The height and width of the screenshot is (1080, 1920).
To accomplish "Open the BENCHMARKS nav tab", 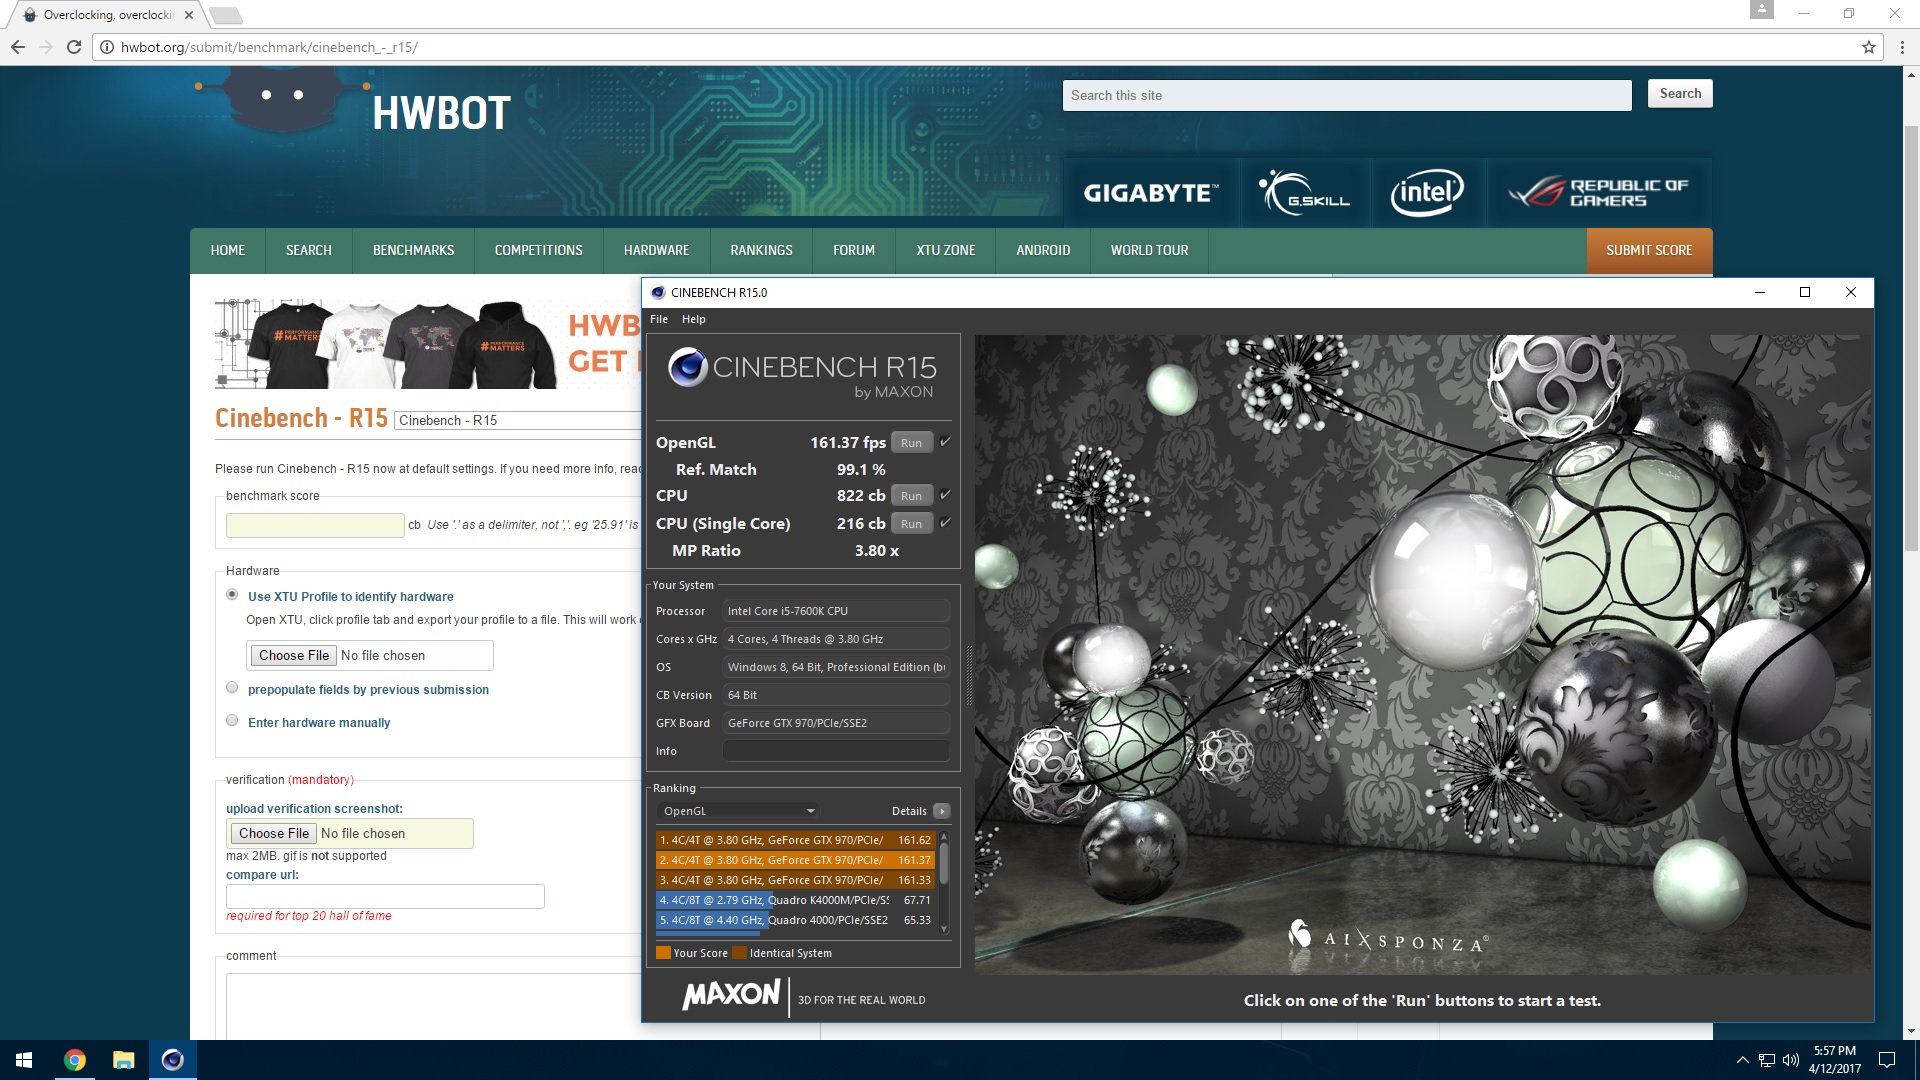I will click(413, 251).
